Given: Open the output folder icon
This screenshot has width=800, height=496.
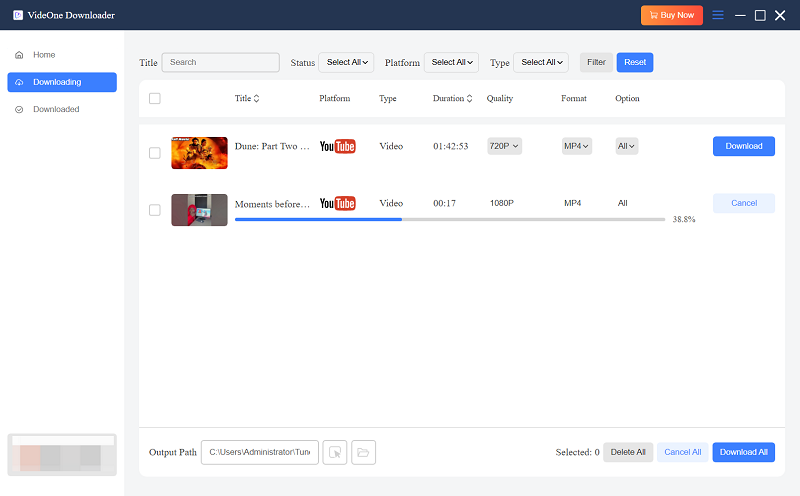Looking at the screenshot, I should (x=363, y=452).
